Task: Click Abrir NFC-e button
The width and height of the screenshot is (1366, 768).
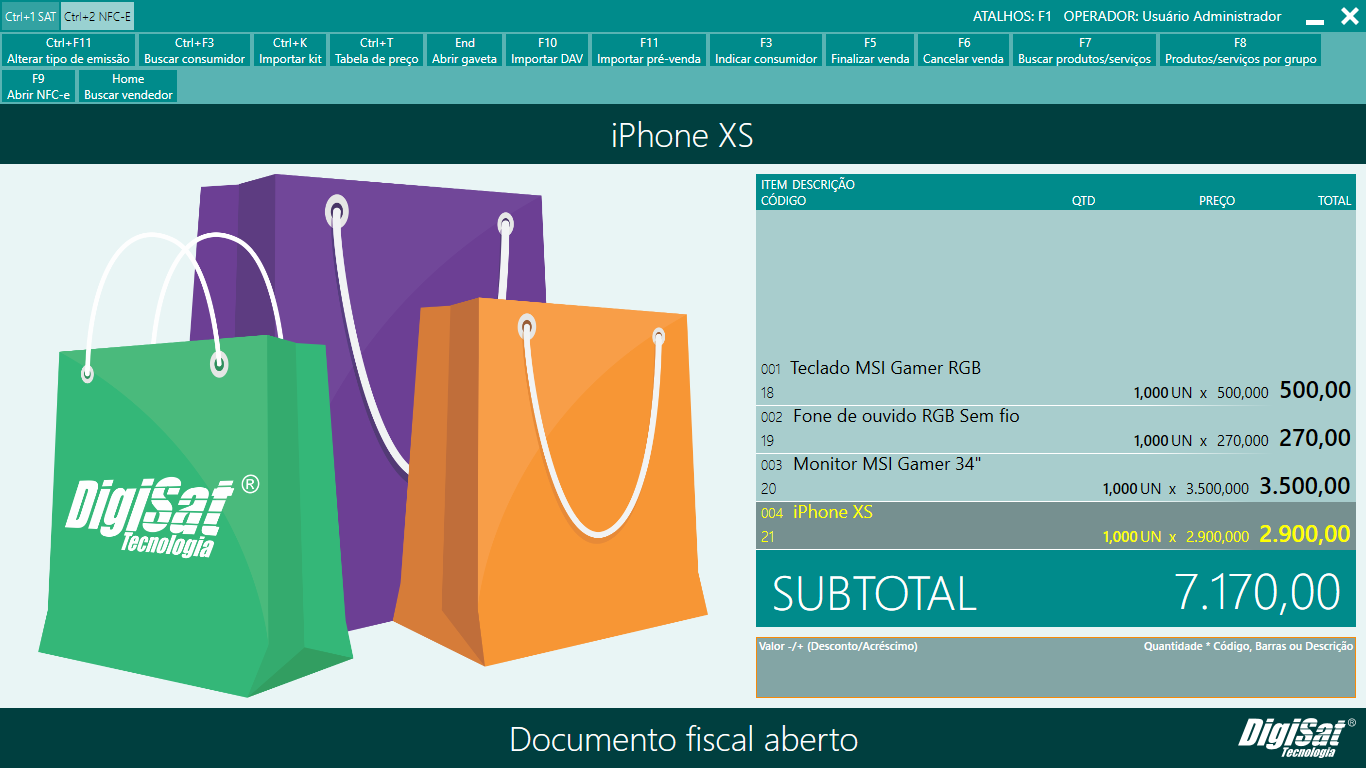Action: point(39,86)
